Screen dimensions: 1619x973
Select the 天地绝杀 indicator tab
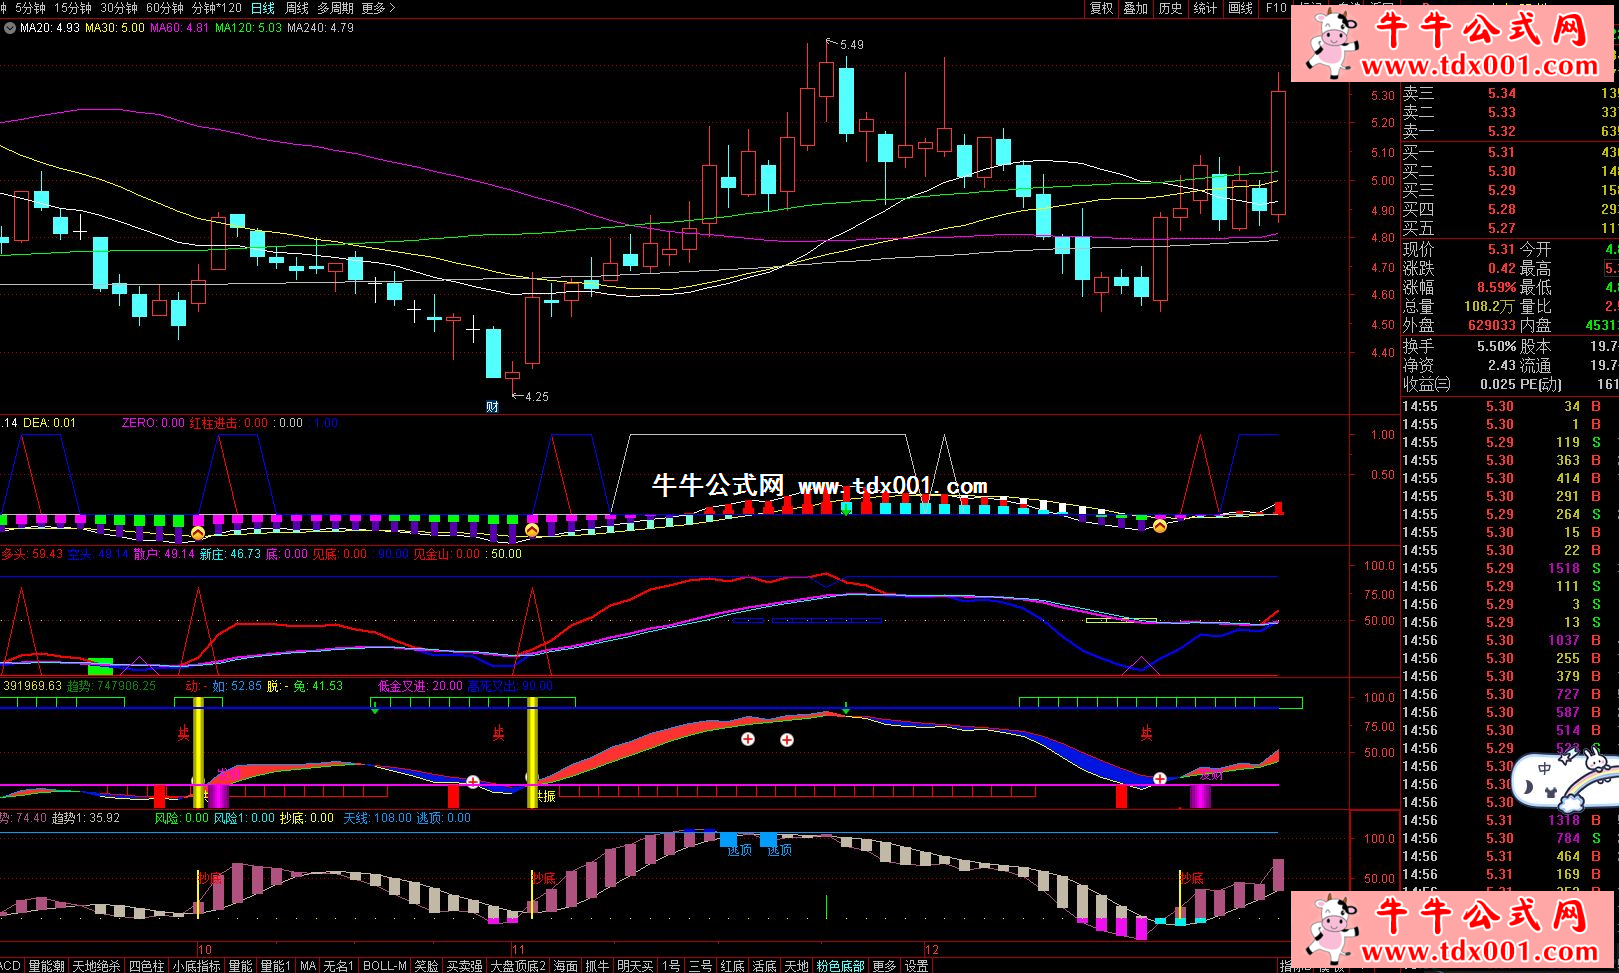pyautogui.click(x=96, y=966)
